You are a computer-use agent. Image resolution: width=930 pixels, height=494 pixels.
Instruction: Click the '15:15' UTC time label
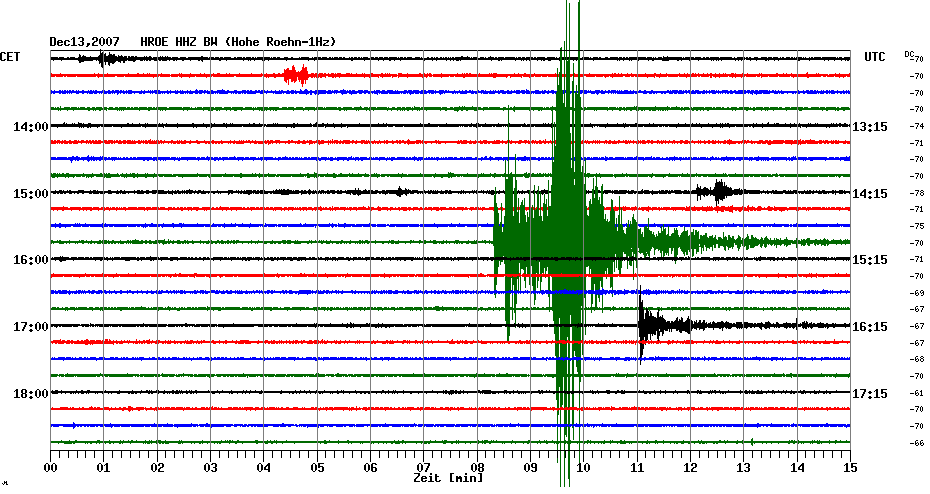pos(870,260)
